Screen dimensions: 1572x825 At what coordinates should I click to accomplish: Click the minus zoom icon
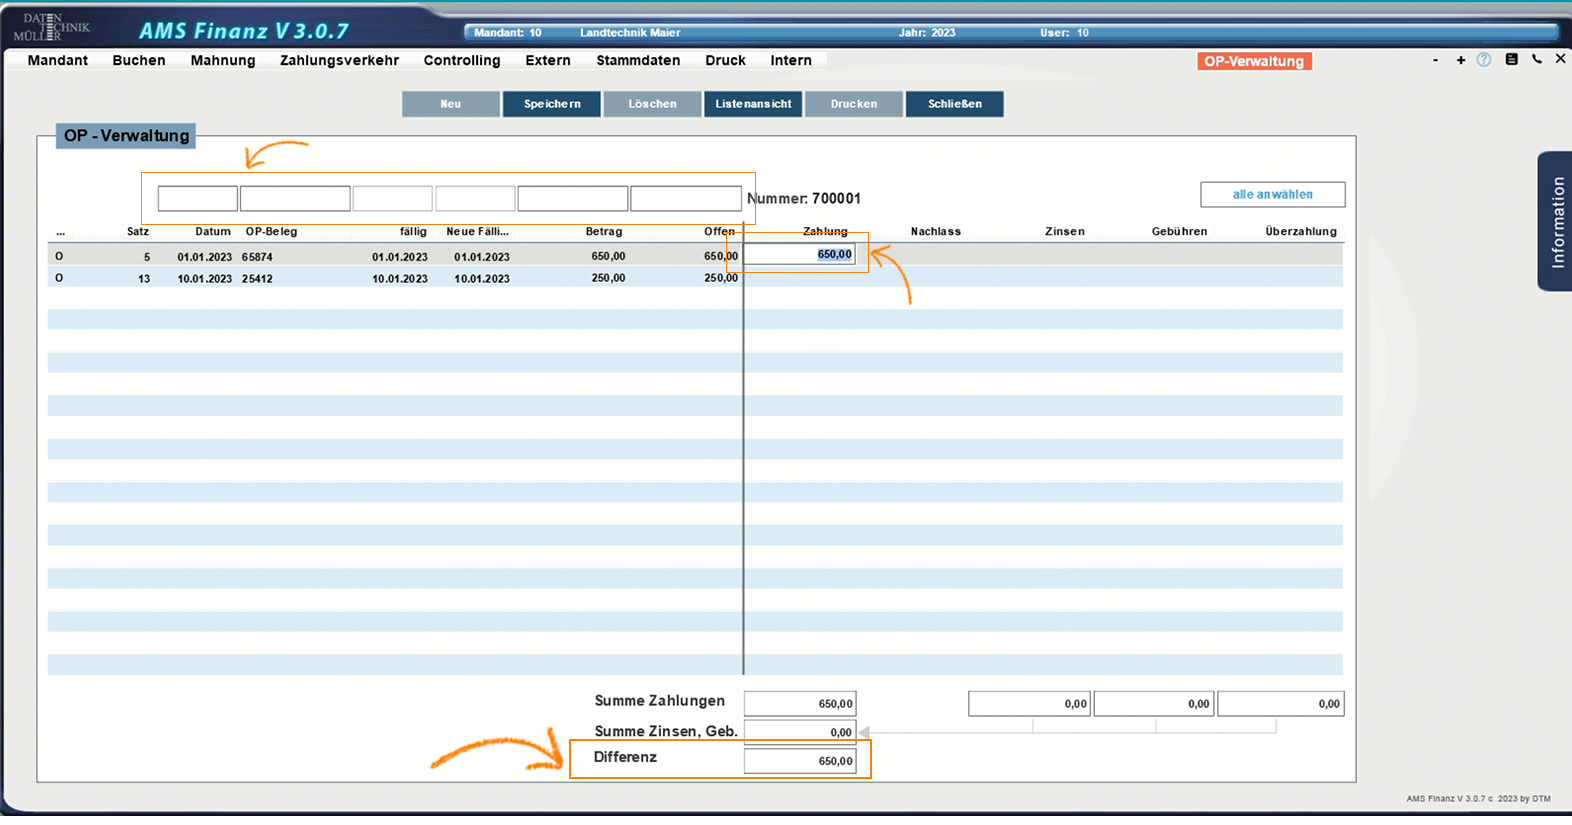(x=1436, y=61)
